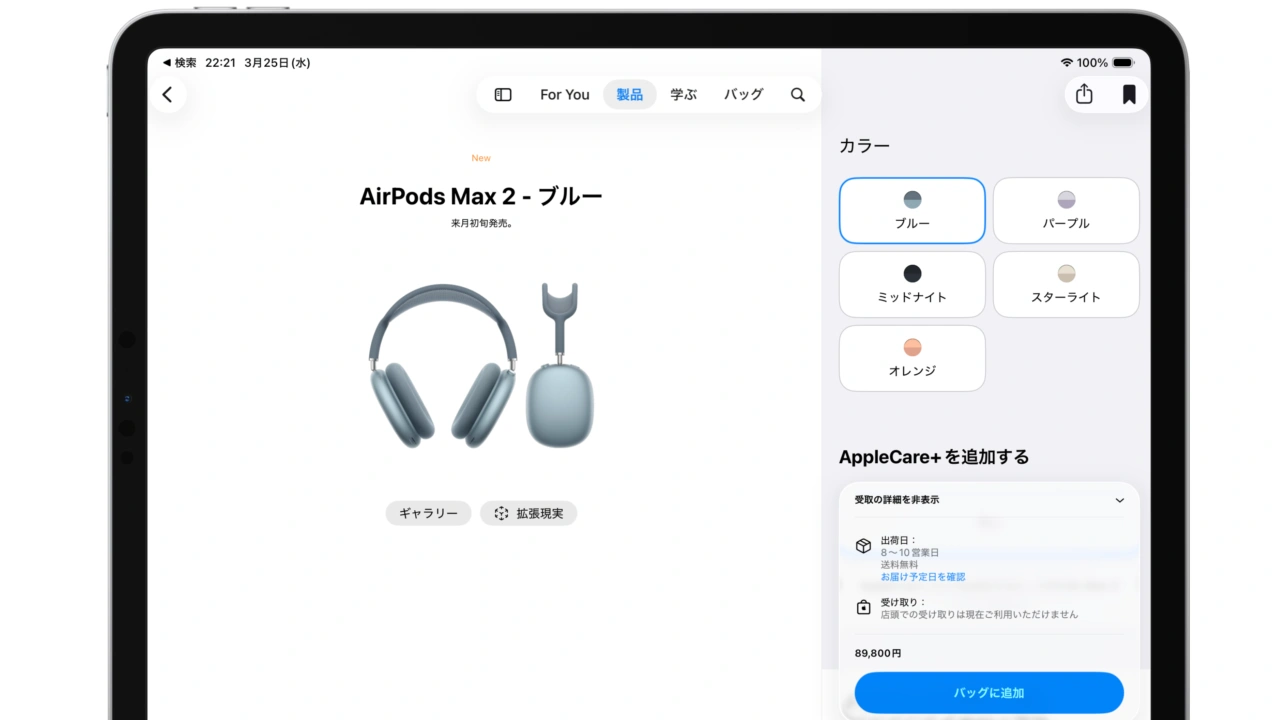Tap the Share icon
The height and width of the screenshot is (720, 1280).
coord(1083,93)
